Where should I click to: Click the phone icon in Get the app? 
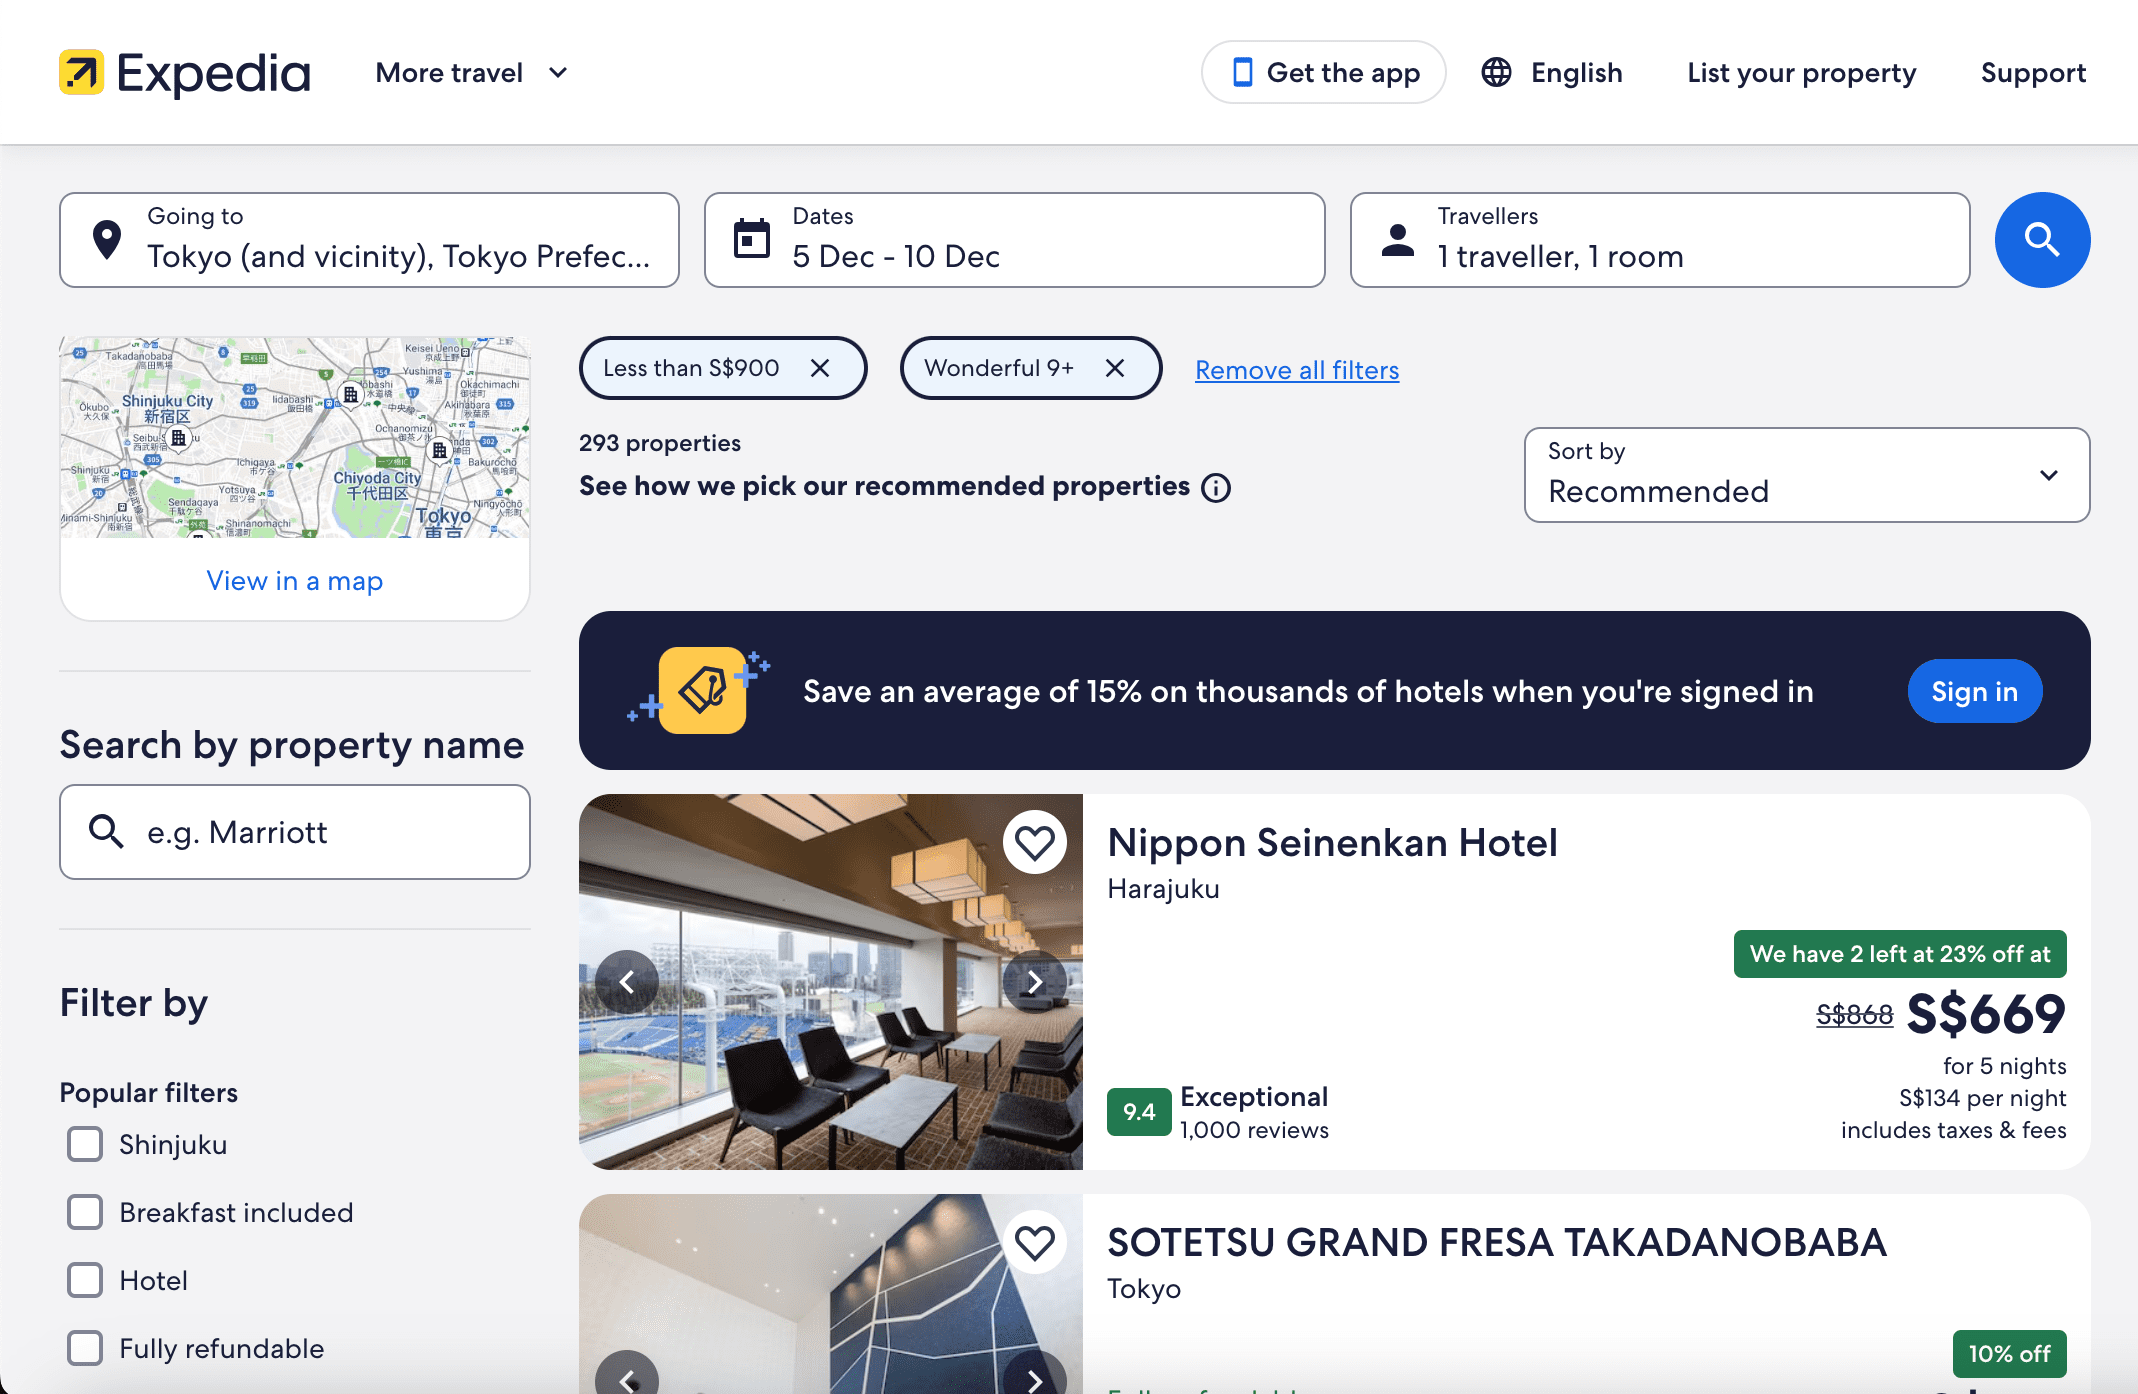(1242, 72)
